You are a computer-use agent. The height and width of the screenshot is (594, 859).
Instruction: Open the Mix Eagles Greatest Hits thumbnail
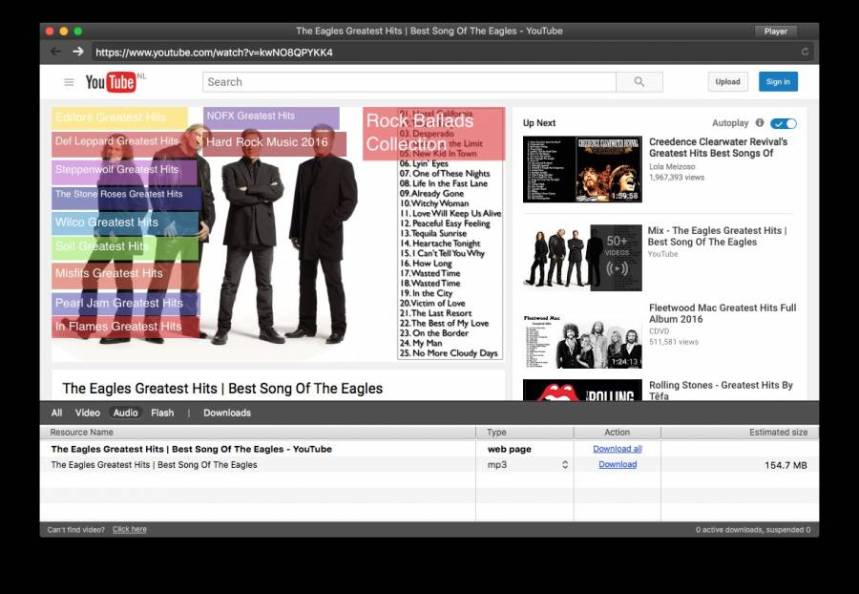point(582,258)
